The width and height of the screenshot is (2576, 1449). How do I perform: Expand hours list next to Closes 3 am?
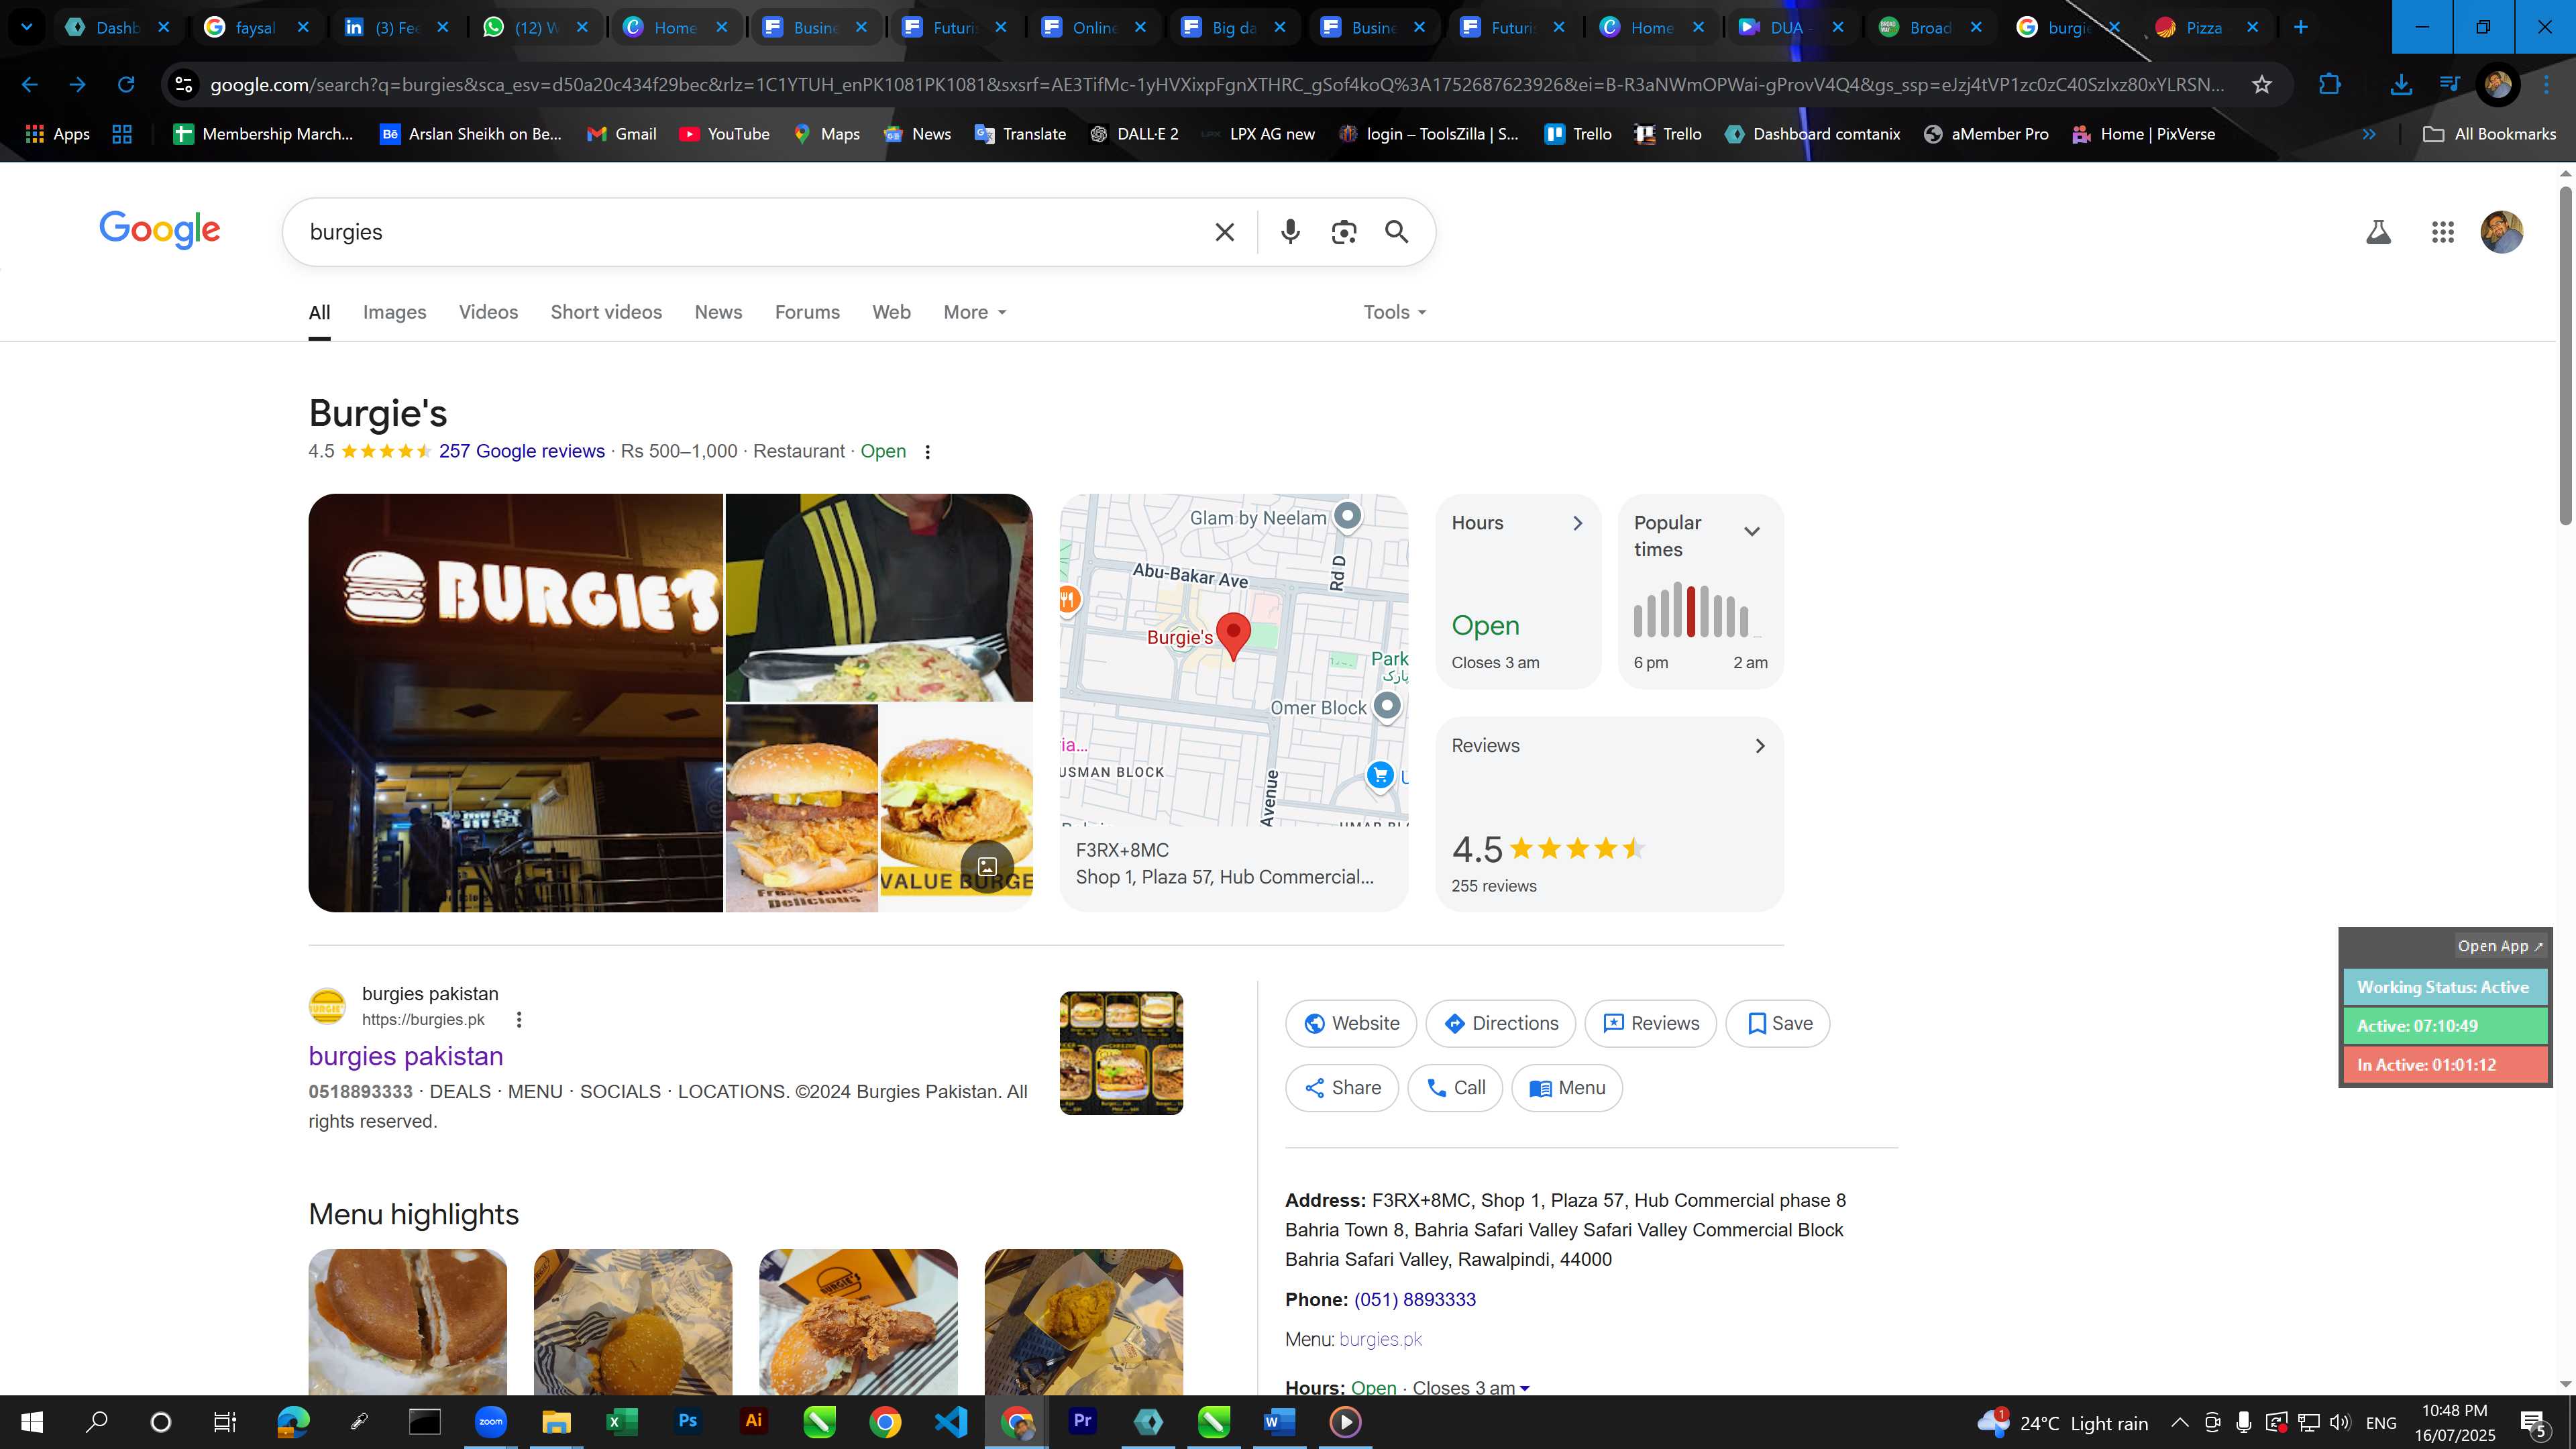coord(1525,1388)
